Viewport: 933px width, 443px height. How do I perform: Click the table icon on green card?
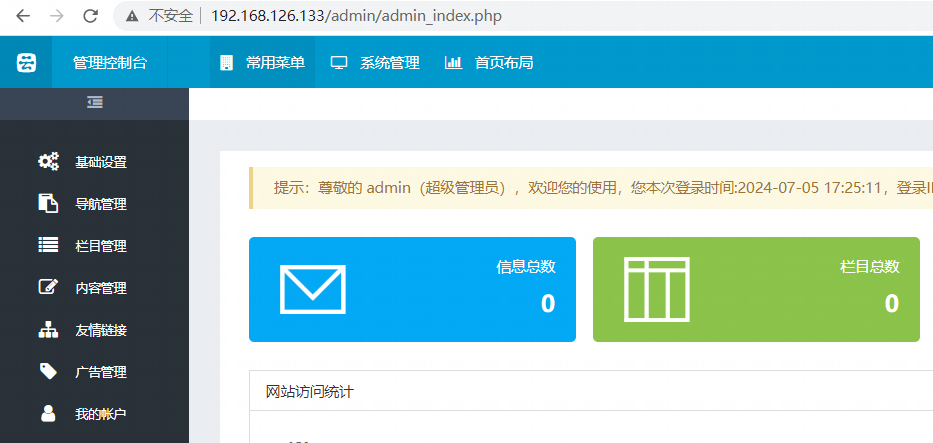657,290
